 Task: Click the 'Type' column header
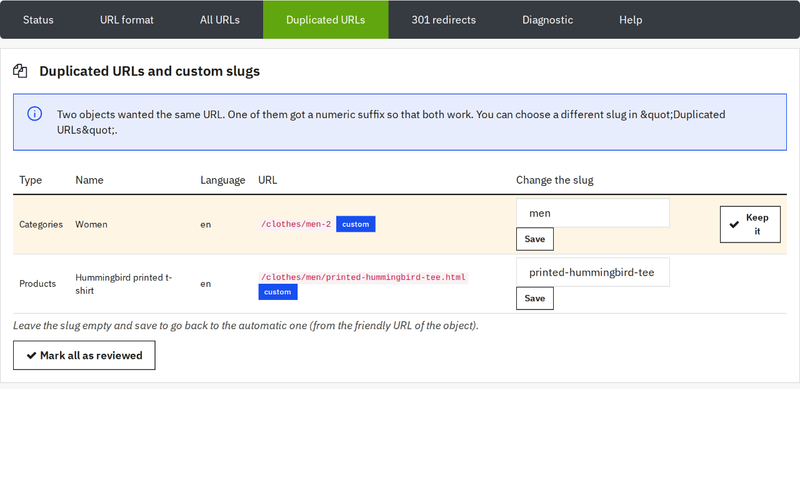point(31,180)
